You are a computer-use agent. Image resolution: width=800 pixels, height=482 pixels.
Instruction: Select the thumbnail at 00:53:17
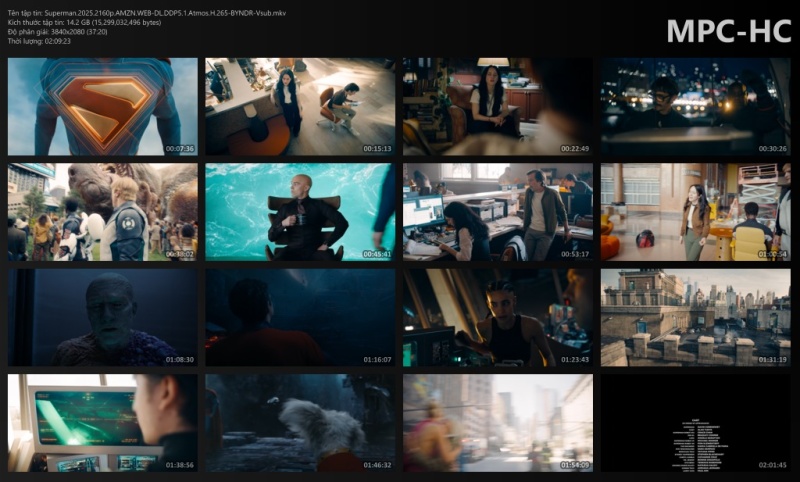(x=498, y=212)
